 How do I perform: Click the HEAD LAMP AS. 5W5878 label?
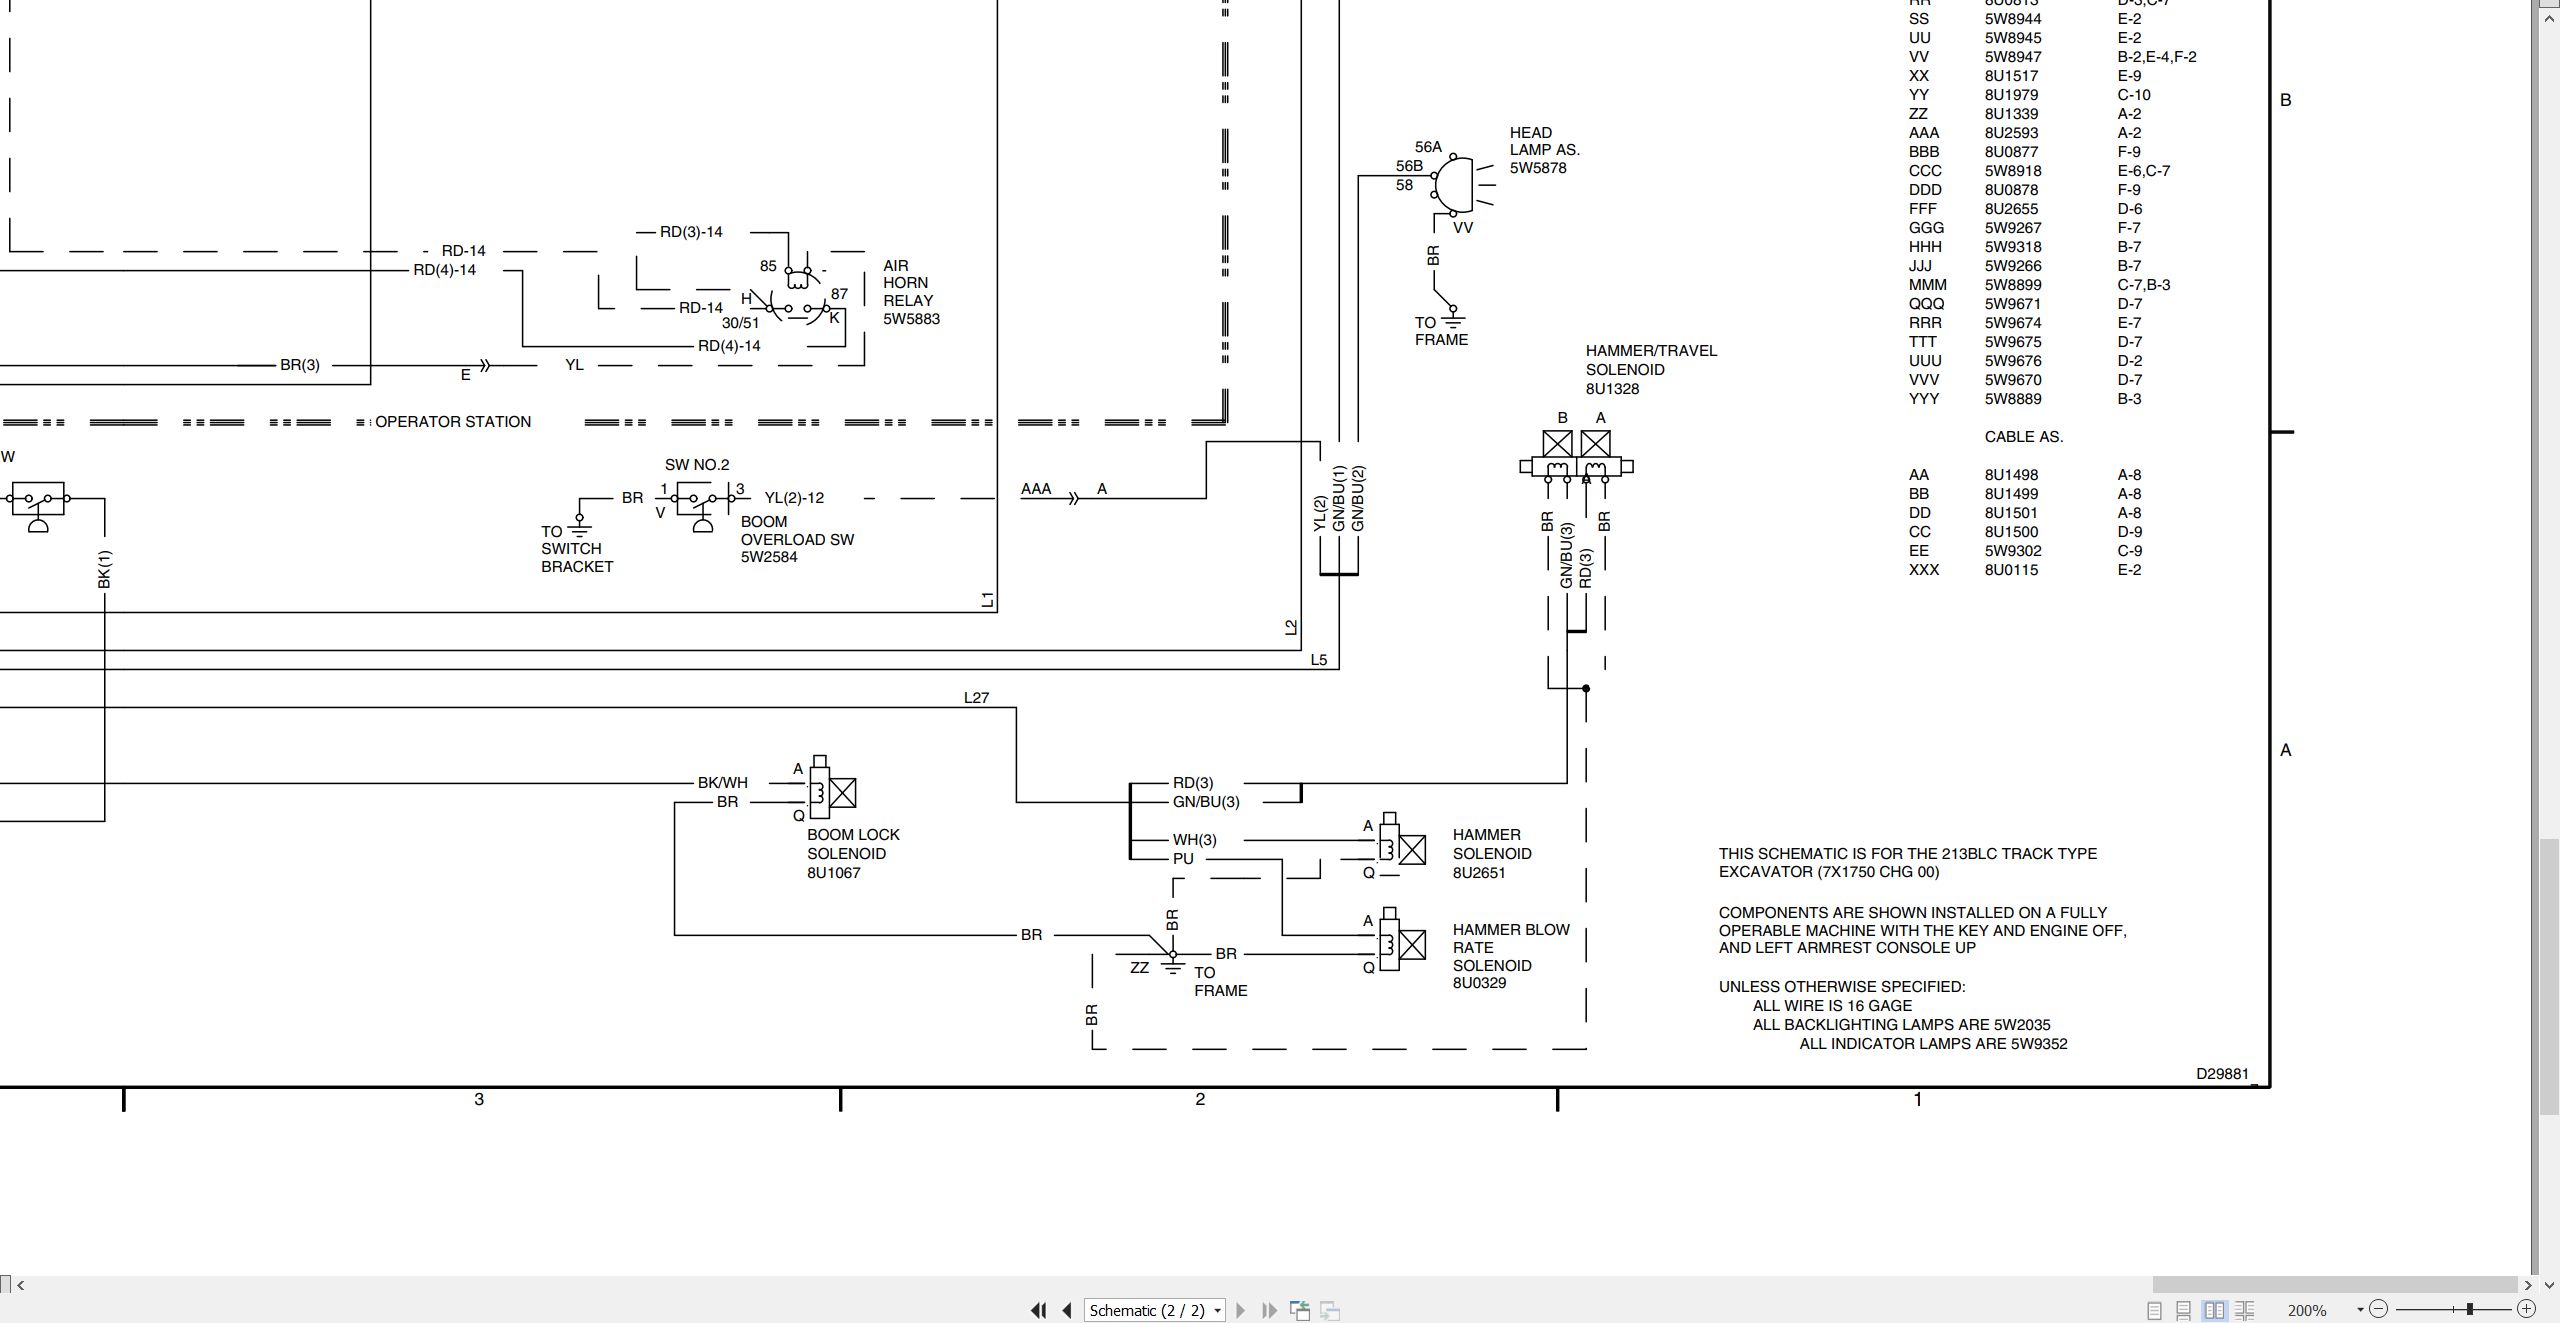(1545, 150)
